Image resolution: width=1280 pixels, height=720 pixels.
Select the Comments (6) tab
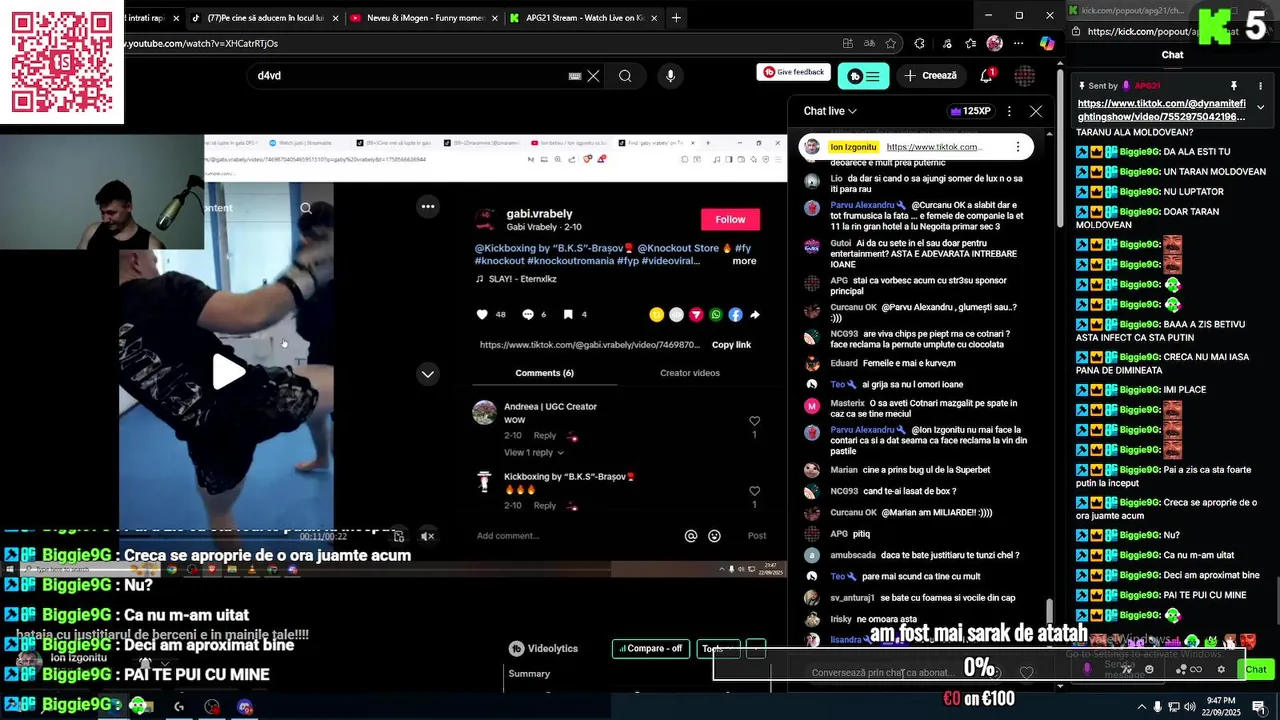point(544,373)
